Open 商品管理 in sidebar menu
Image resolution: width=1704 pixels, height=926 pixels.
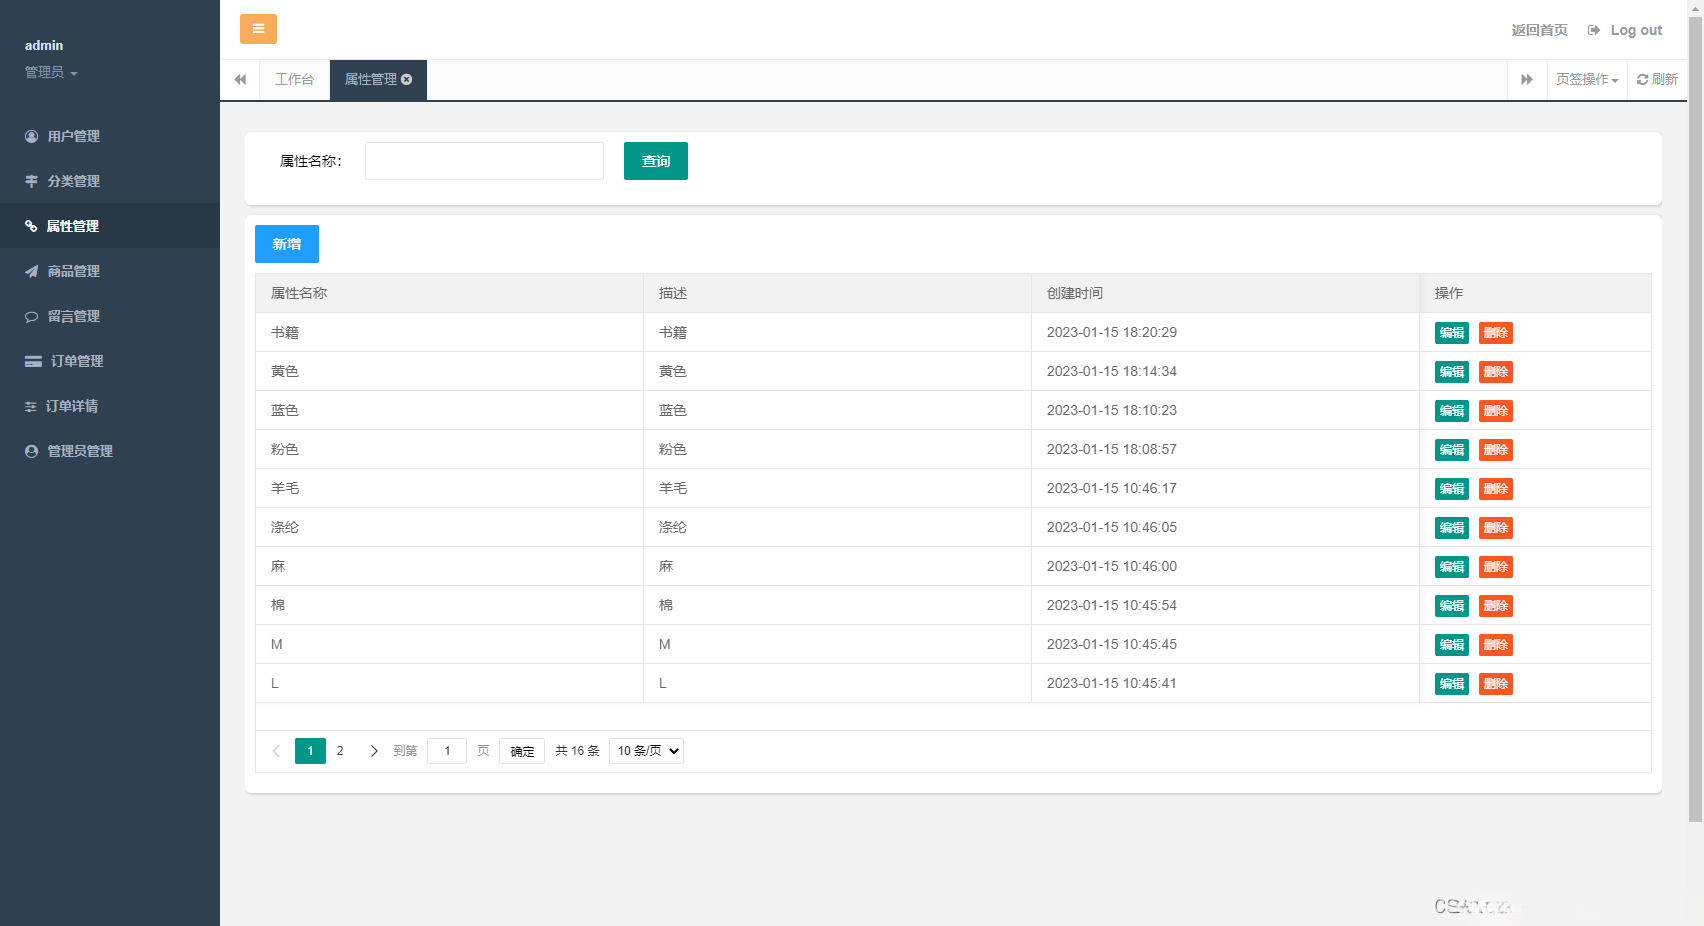click(x=110, y=271)
